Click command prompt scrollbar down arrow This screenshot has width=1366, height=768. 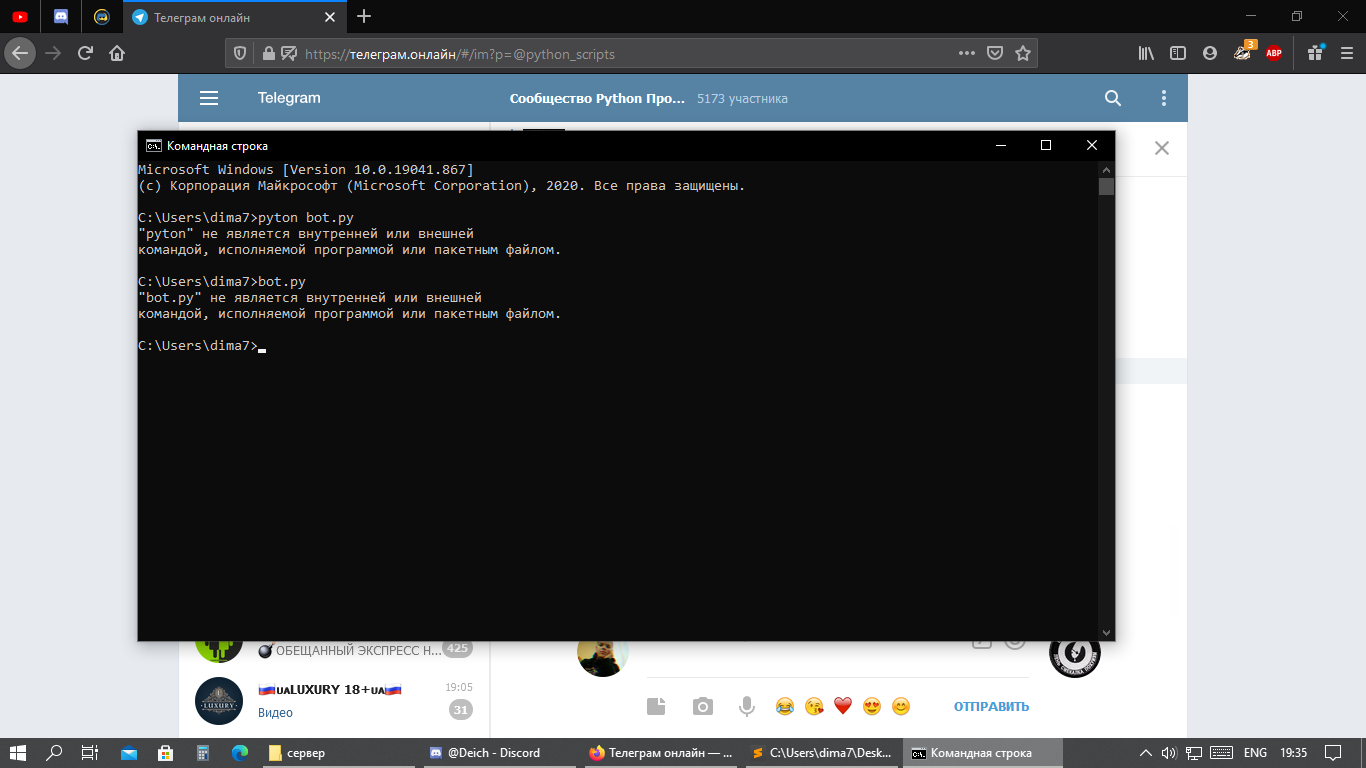tap(1106, 633)
